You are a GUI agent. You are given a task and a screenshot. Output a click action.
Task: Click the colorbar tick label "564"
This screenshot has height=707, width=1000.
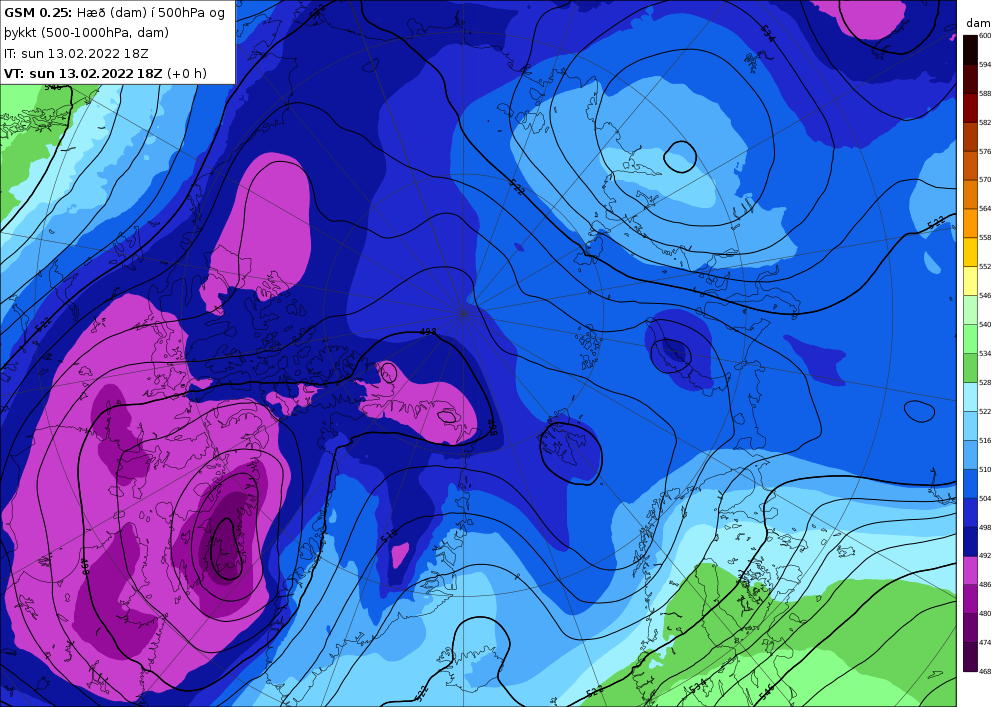pyautogui.click(x=985, y=209)
